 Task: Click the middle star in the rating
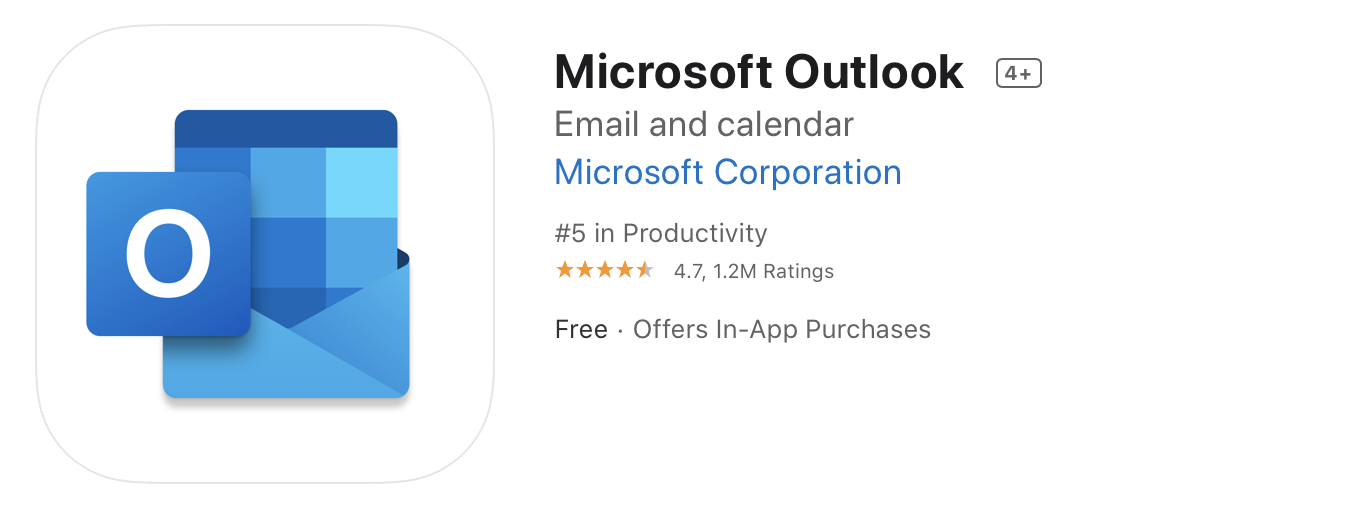[605, 270]
